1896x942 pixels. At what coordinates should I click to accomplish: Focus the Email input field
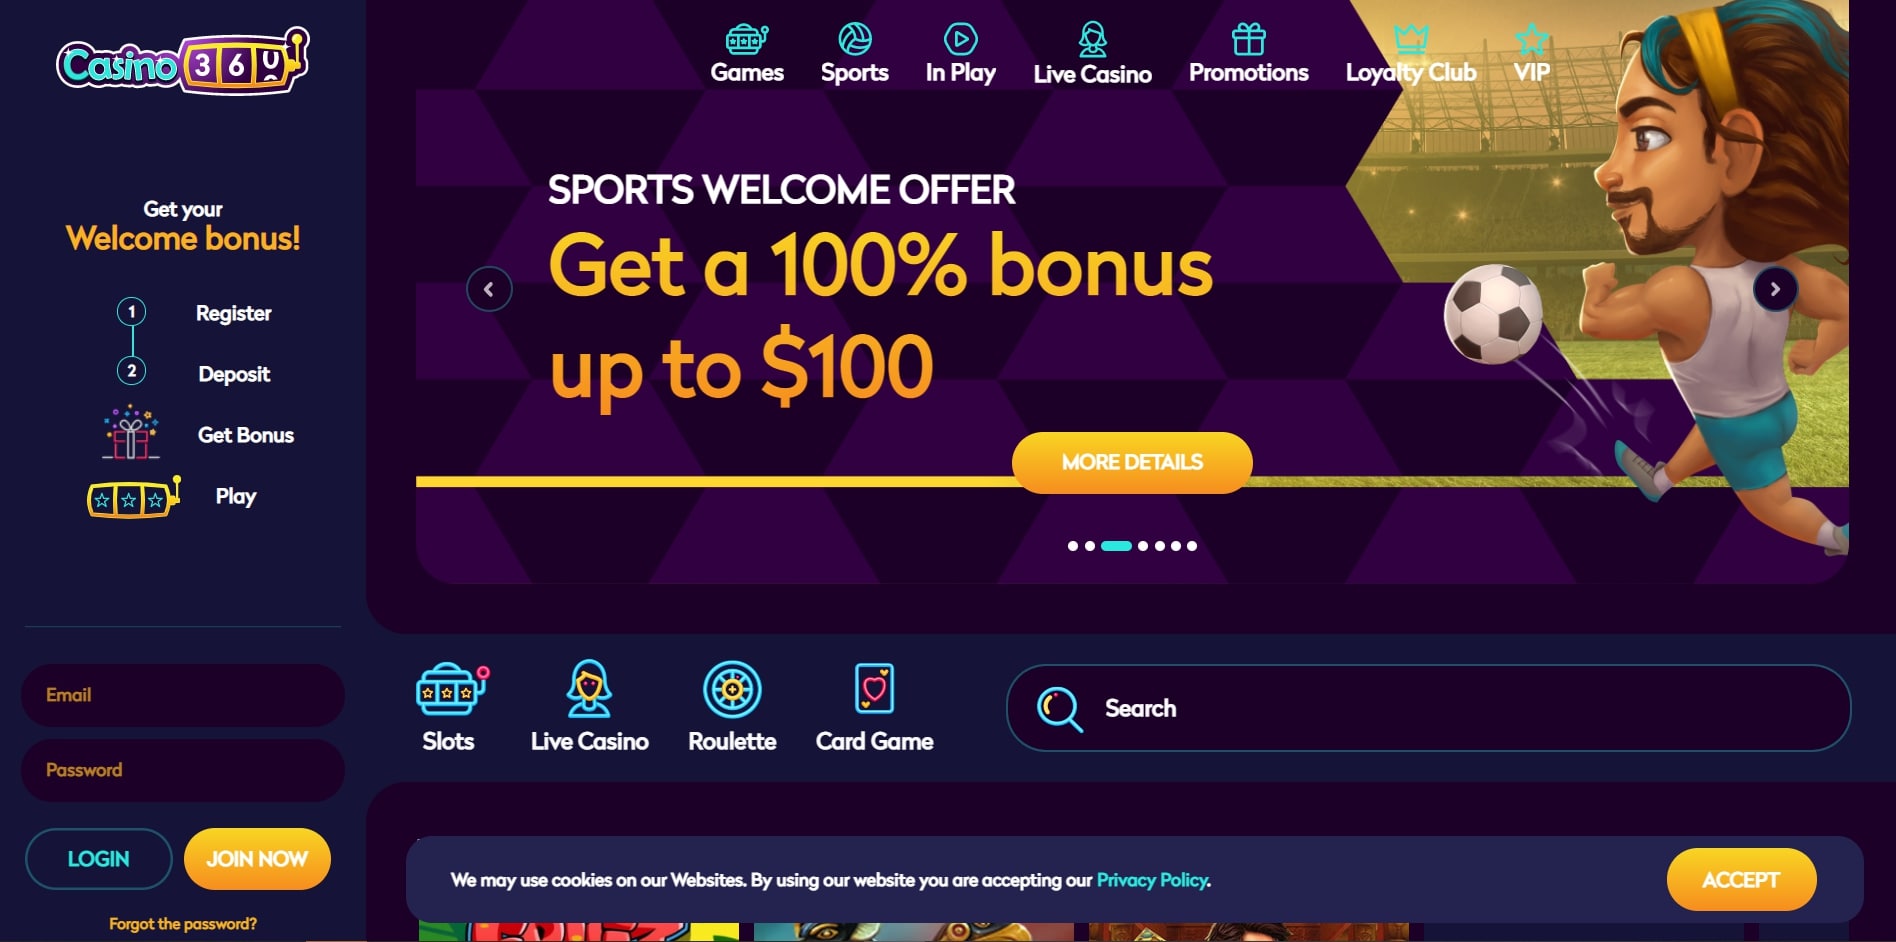click(x=183, y=695)
